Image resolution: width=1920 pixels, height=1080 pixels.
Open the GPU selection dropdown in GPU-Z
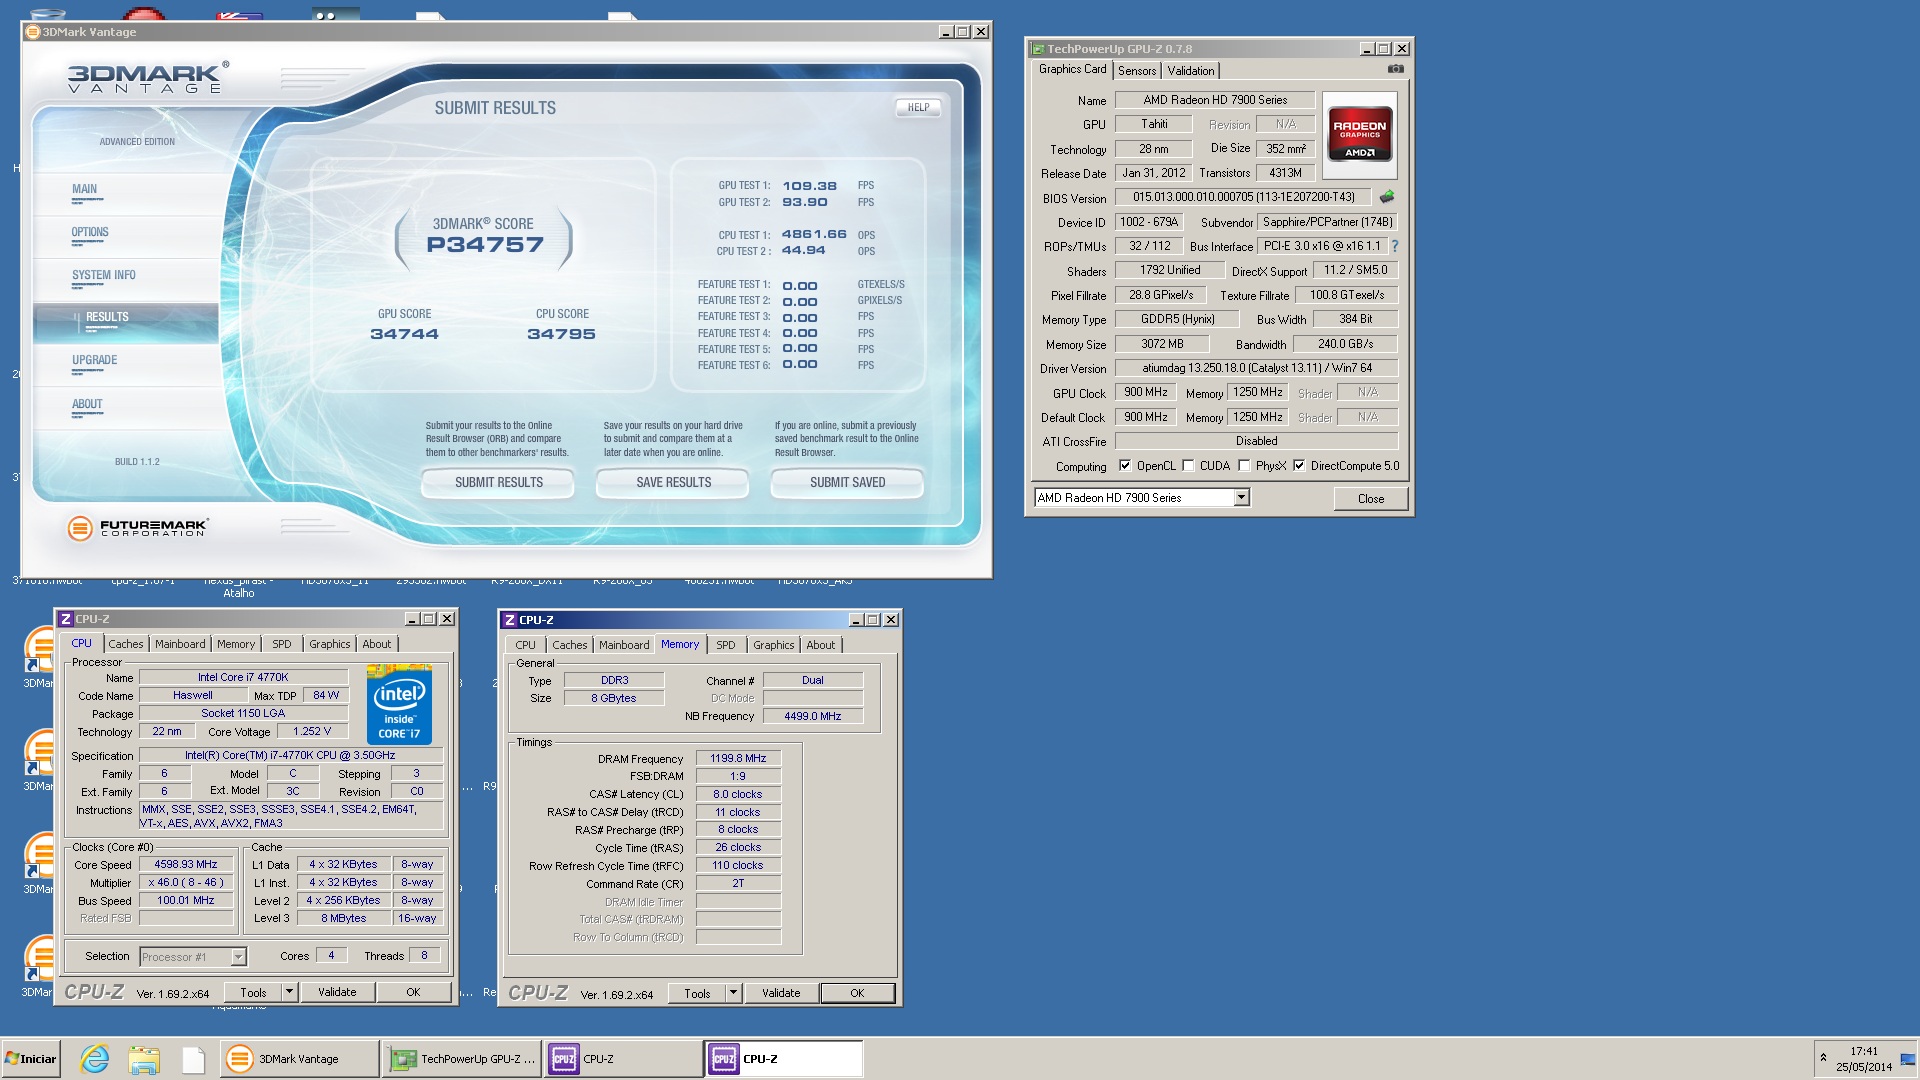1241,498
